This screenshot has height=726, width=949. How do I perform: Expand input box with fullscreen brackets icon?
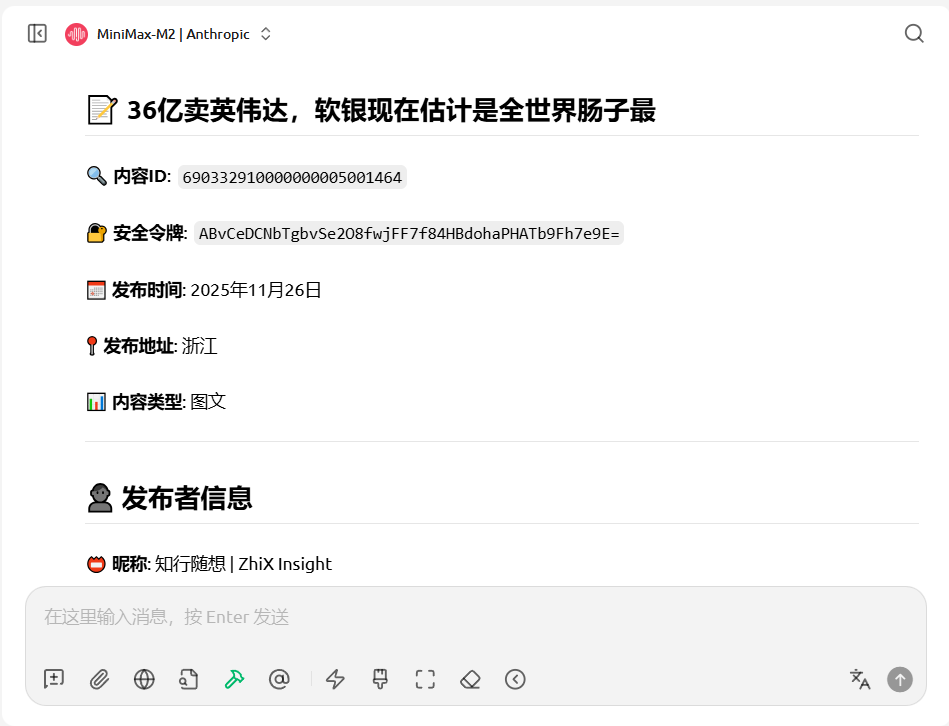425,679
